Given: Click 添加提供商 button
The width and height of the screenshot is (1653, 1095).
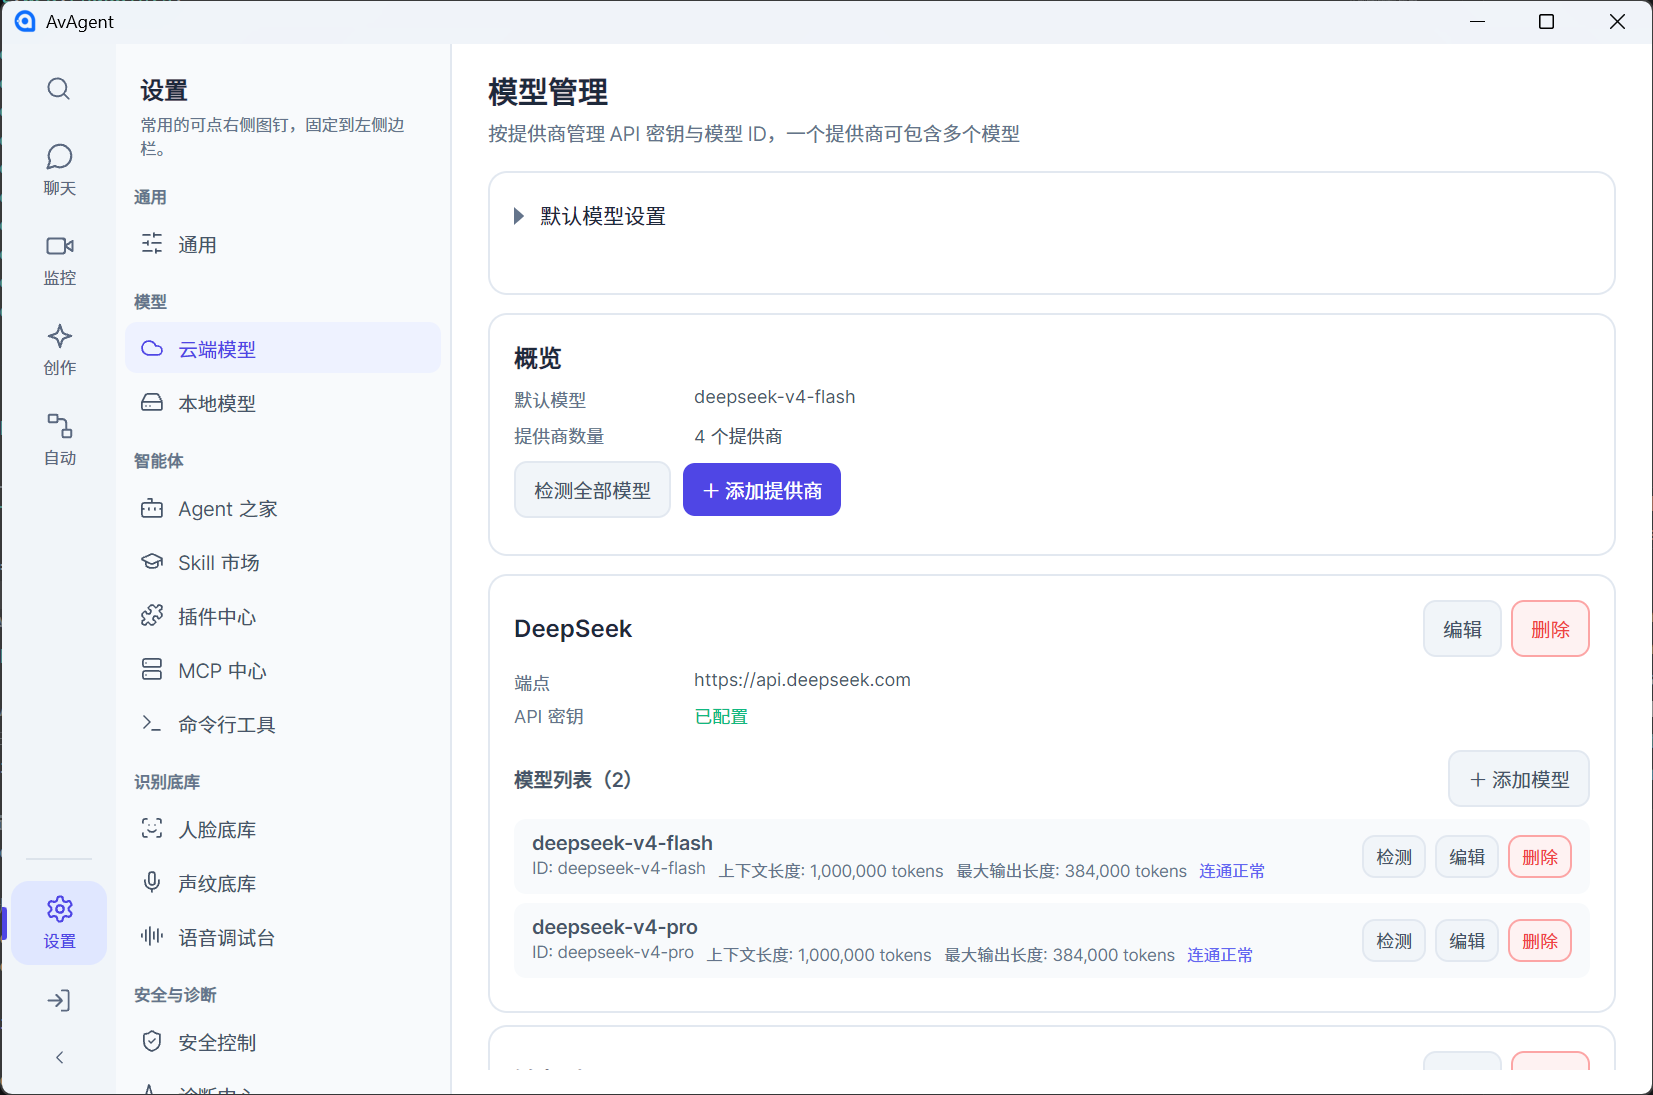Looking at the screenshot, I should 762,490.
